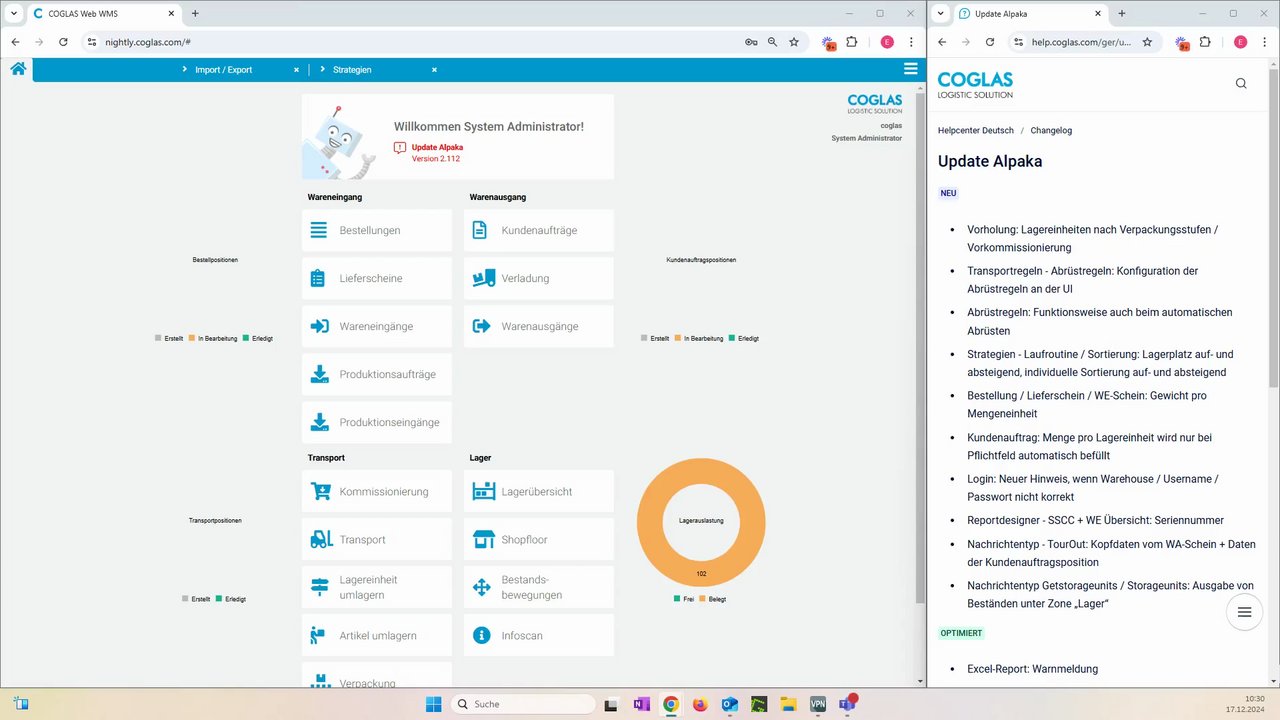Open tab search dropdown in help Chrome window
Image resolution: width=1280 pixels, height=720 pixels.
[941, 13]
